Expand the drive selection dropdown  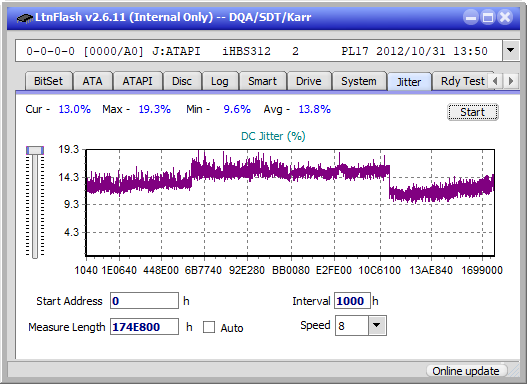tap(511, 51)
